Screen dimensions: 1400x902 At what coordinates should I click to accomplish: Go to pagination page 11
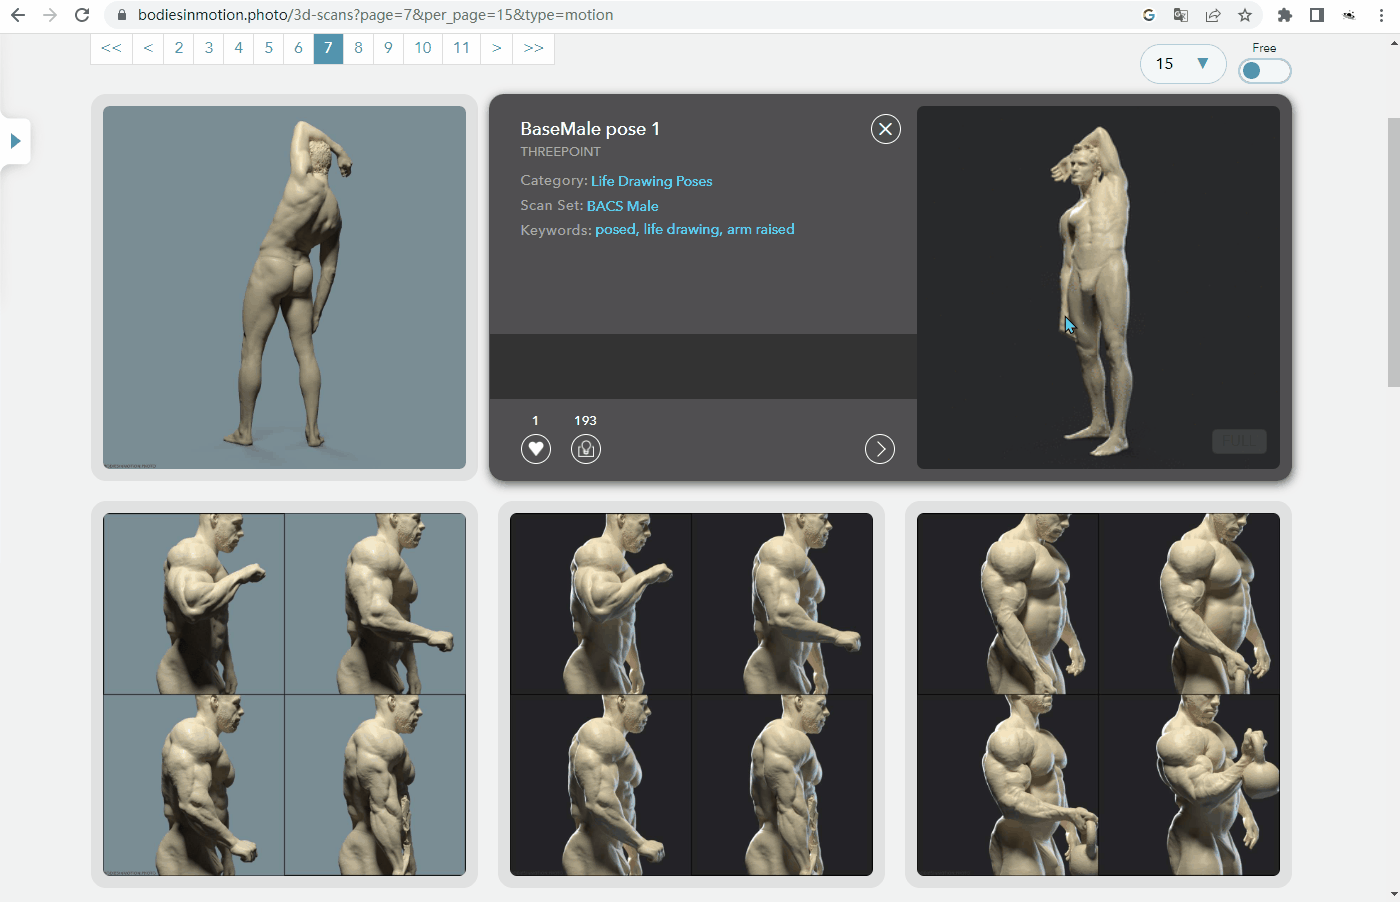pos(461,48)
